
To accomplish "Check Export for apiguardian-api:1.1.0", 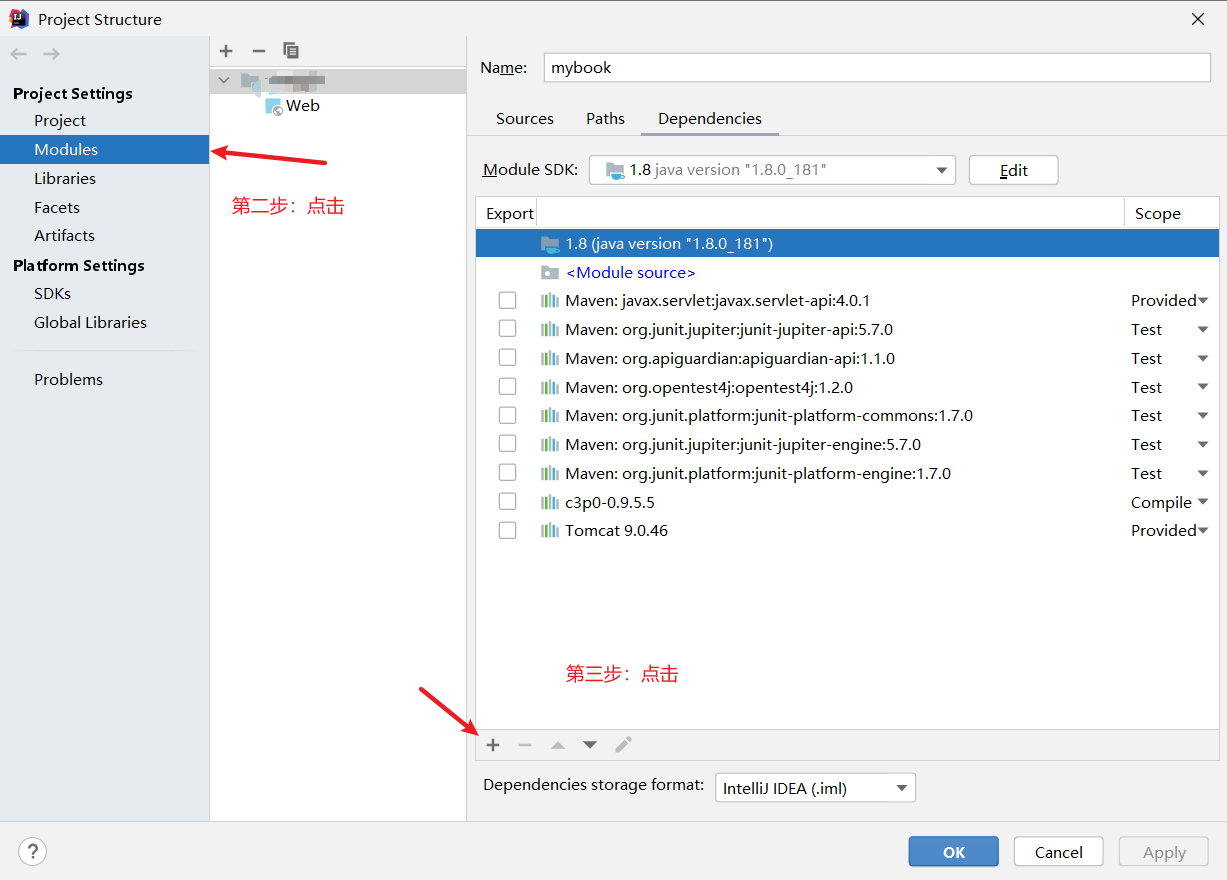I will pos(508,358).
